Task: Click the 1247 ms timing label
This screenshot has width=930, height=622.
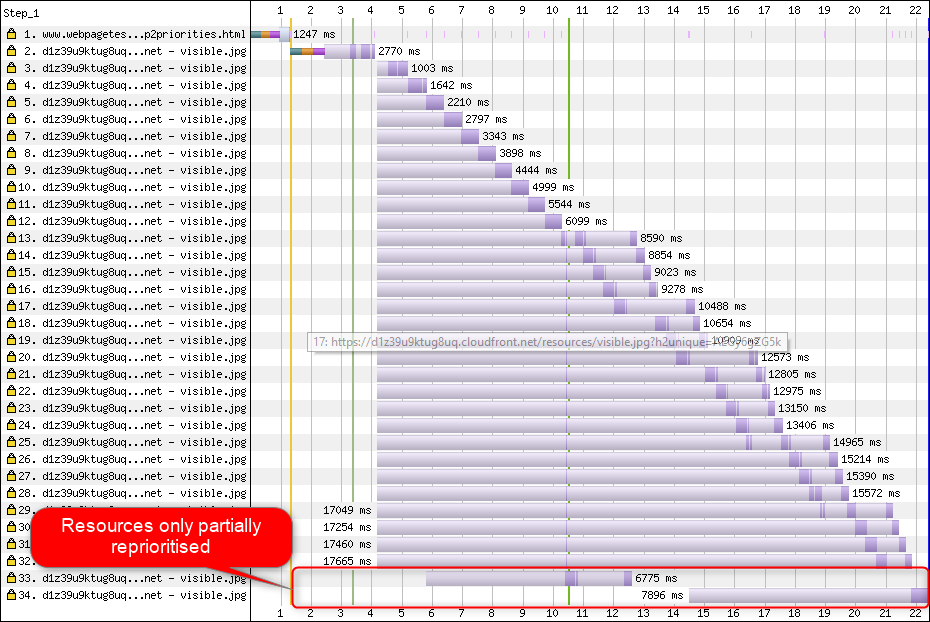Action: (x=314, y=34)
